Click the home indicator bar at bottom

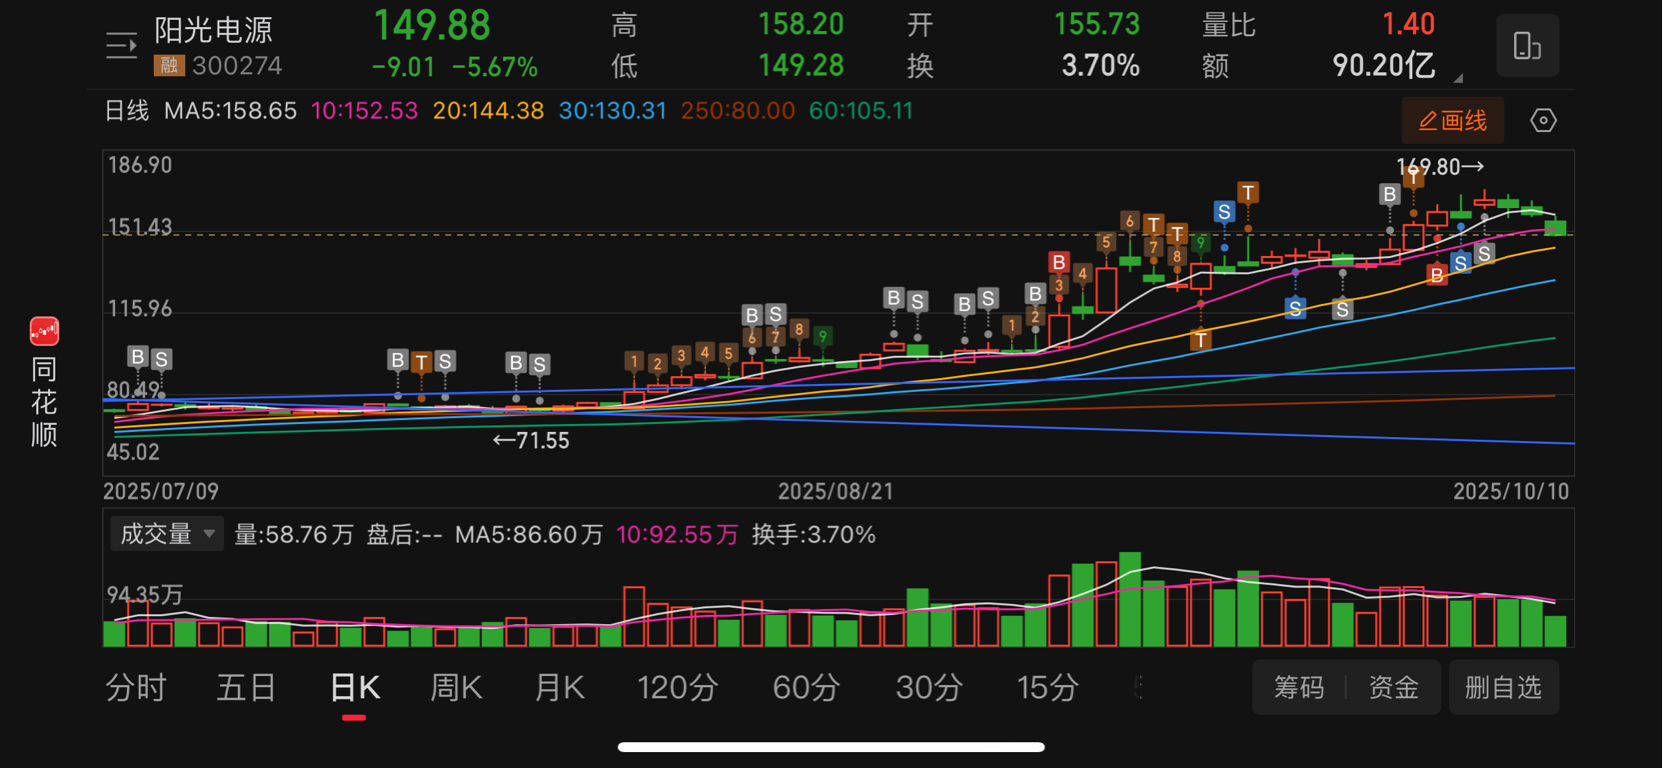831,747
